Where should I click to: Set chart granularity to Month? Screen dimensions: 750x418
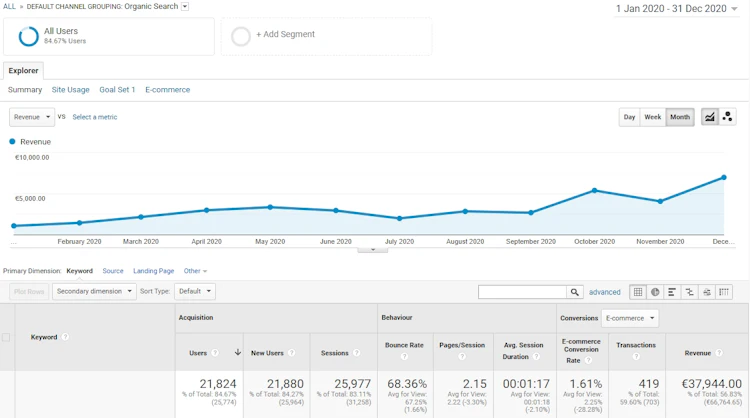click(680, 117)
